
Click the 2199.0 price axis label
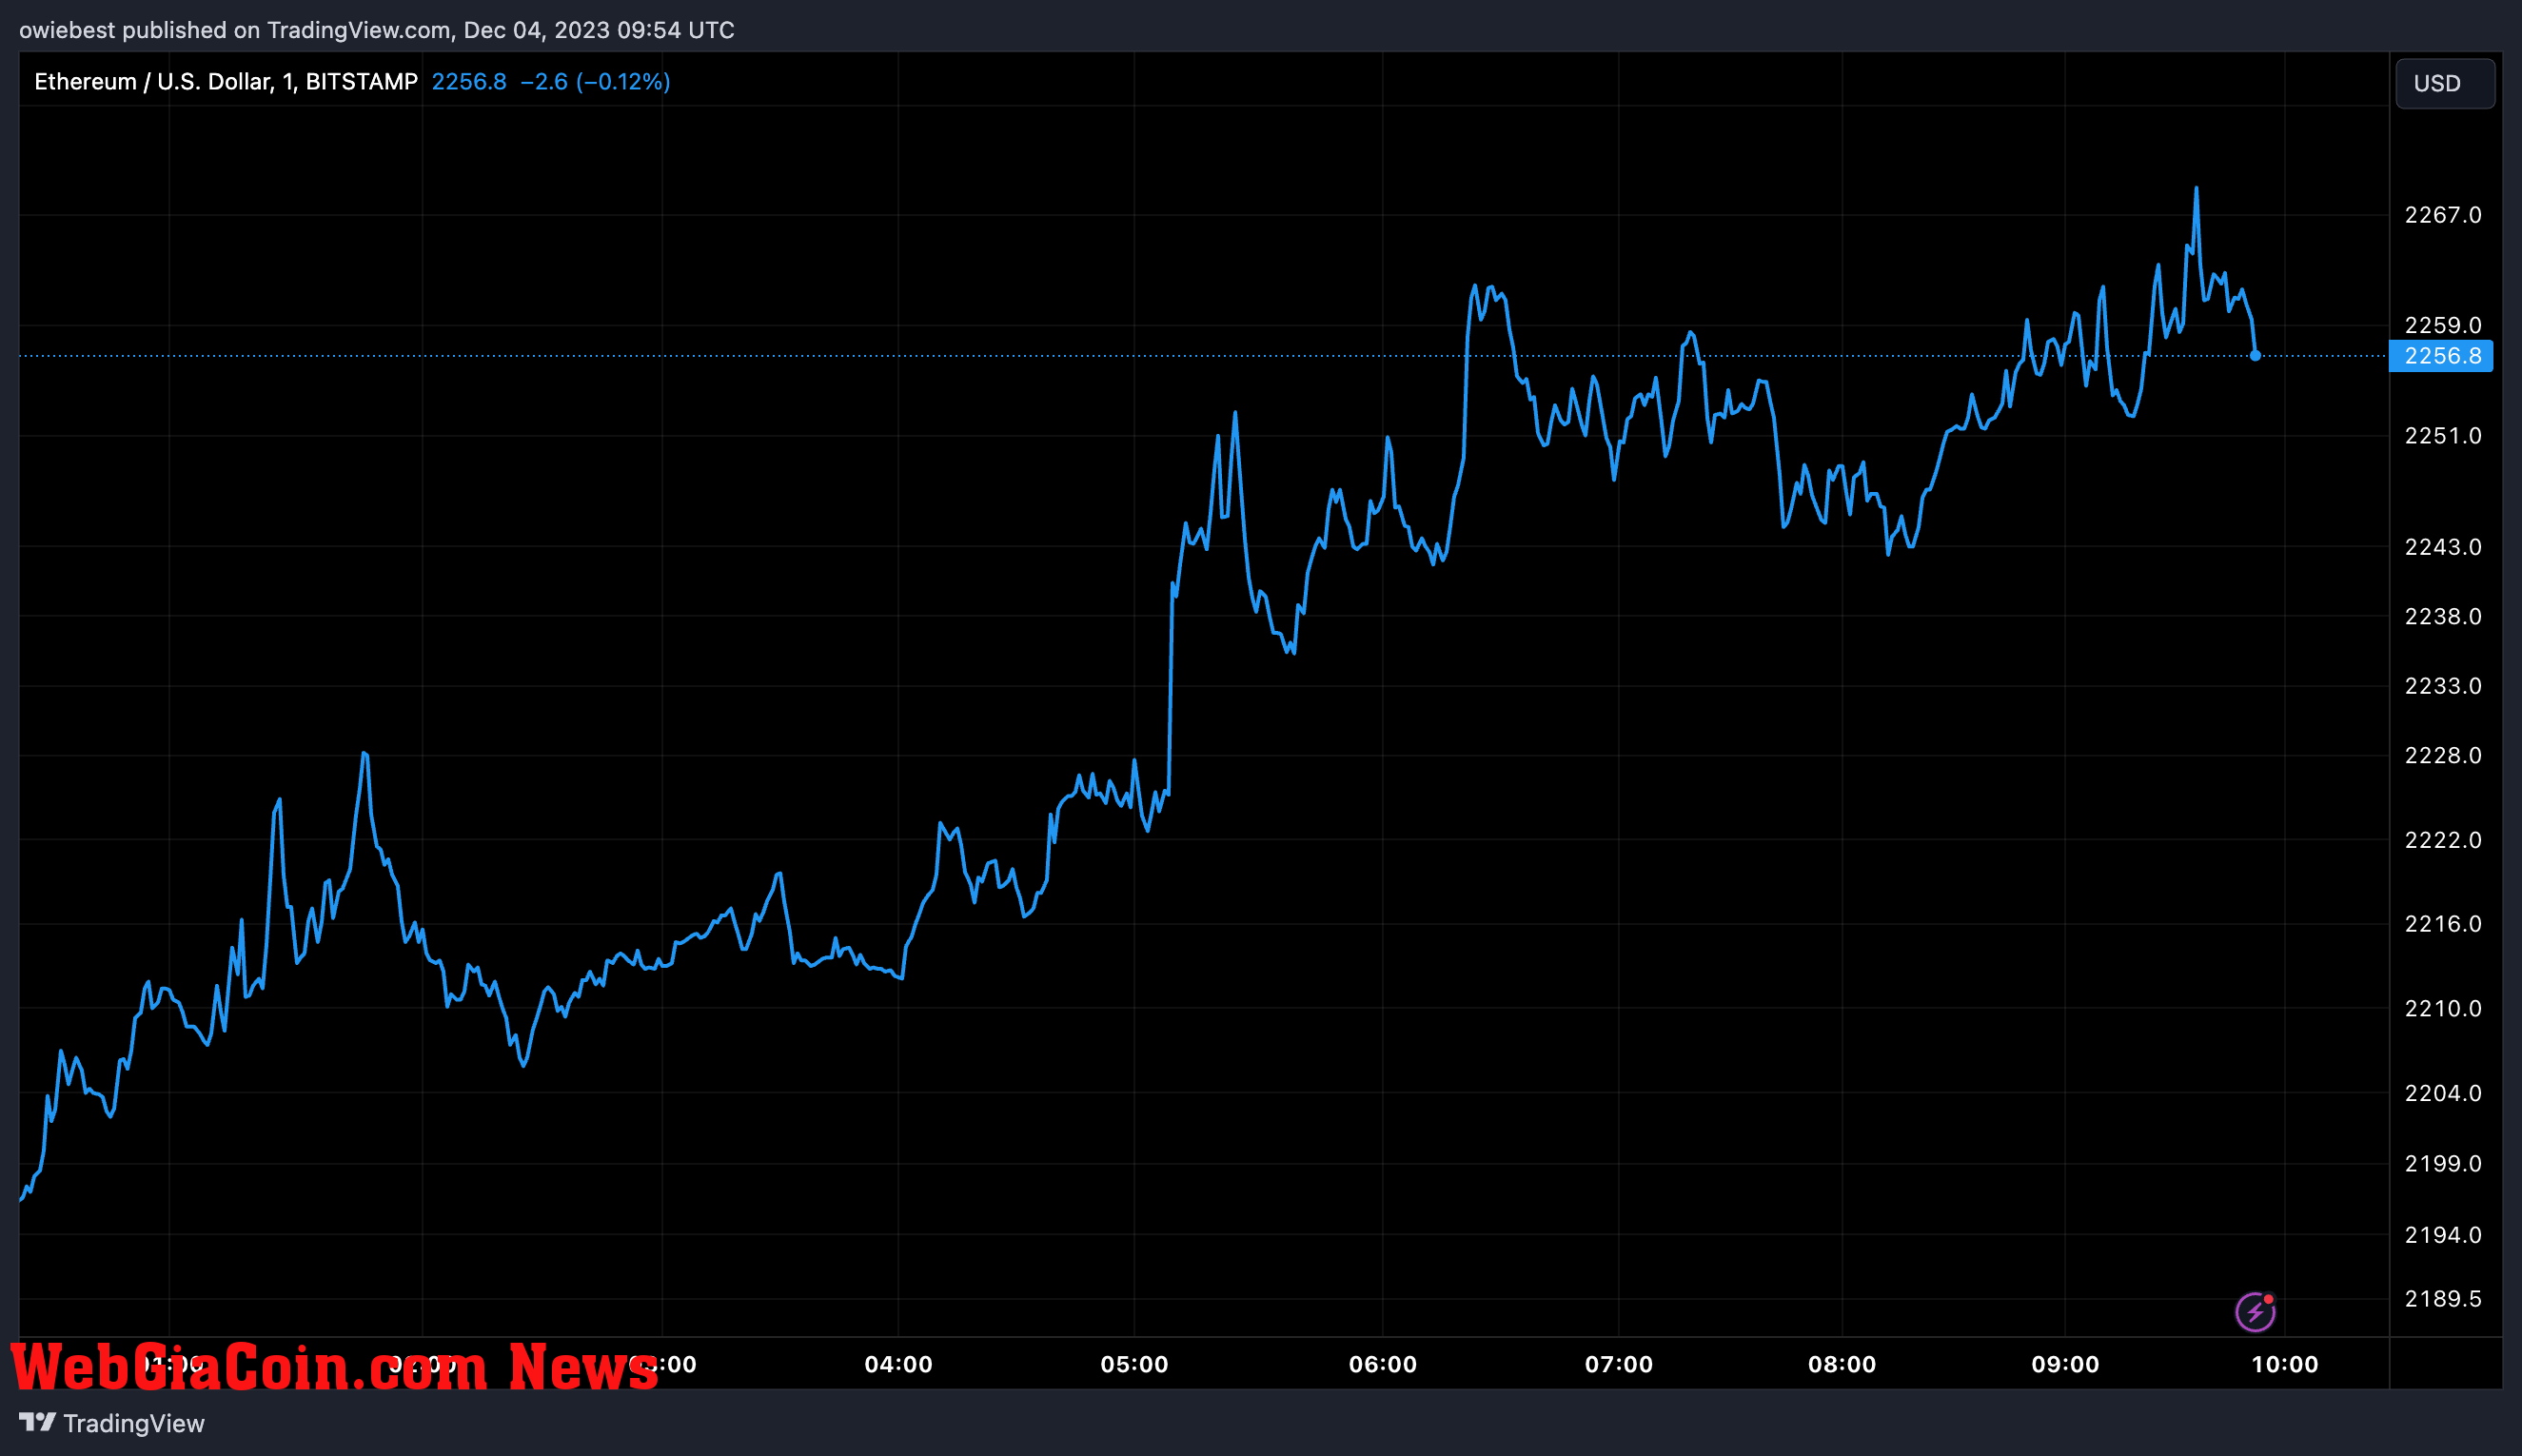tap(2442, 1164)
